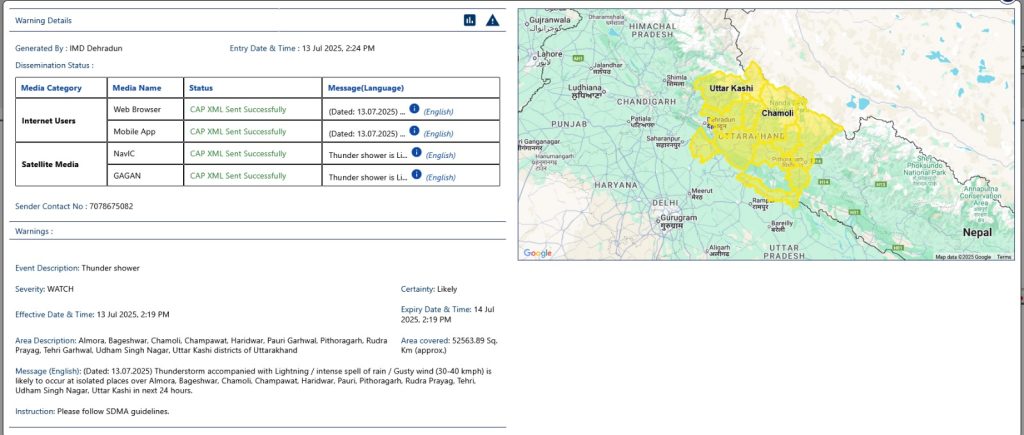Click the DELHI label on the map
This screenshot has width=1024, height=435.
point(665,203)
